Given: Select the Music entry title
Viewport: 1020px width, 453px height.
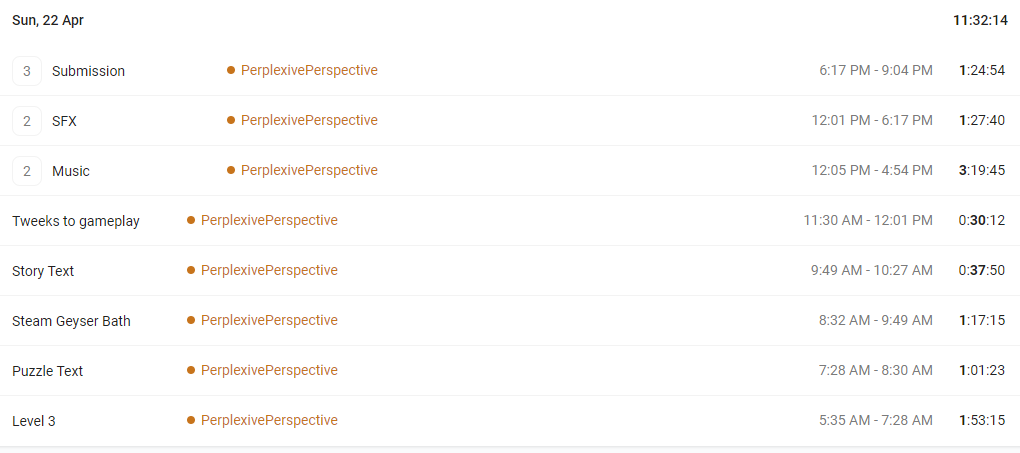Looking at the screenshot, I should (71, 171).
